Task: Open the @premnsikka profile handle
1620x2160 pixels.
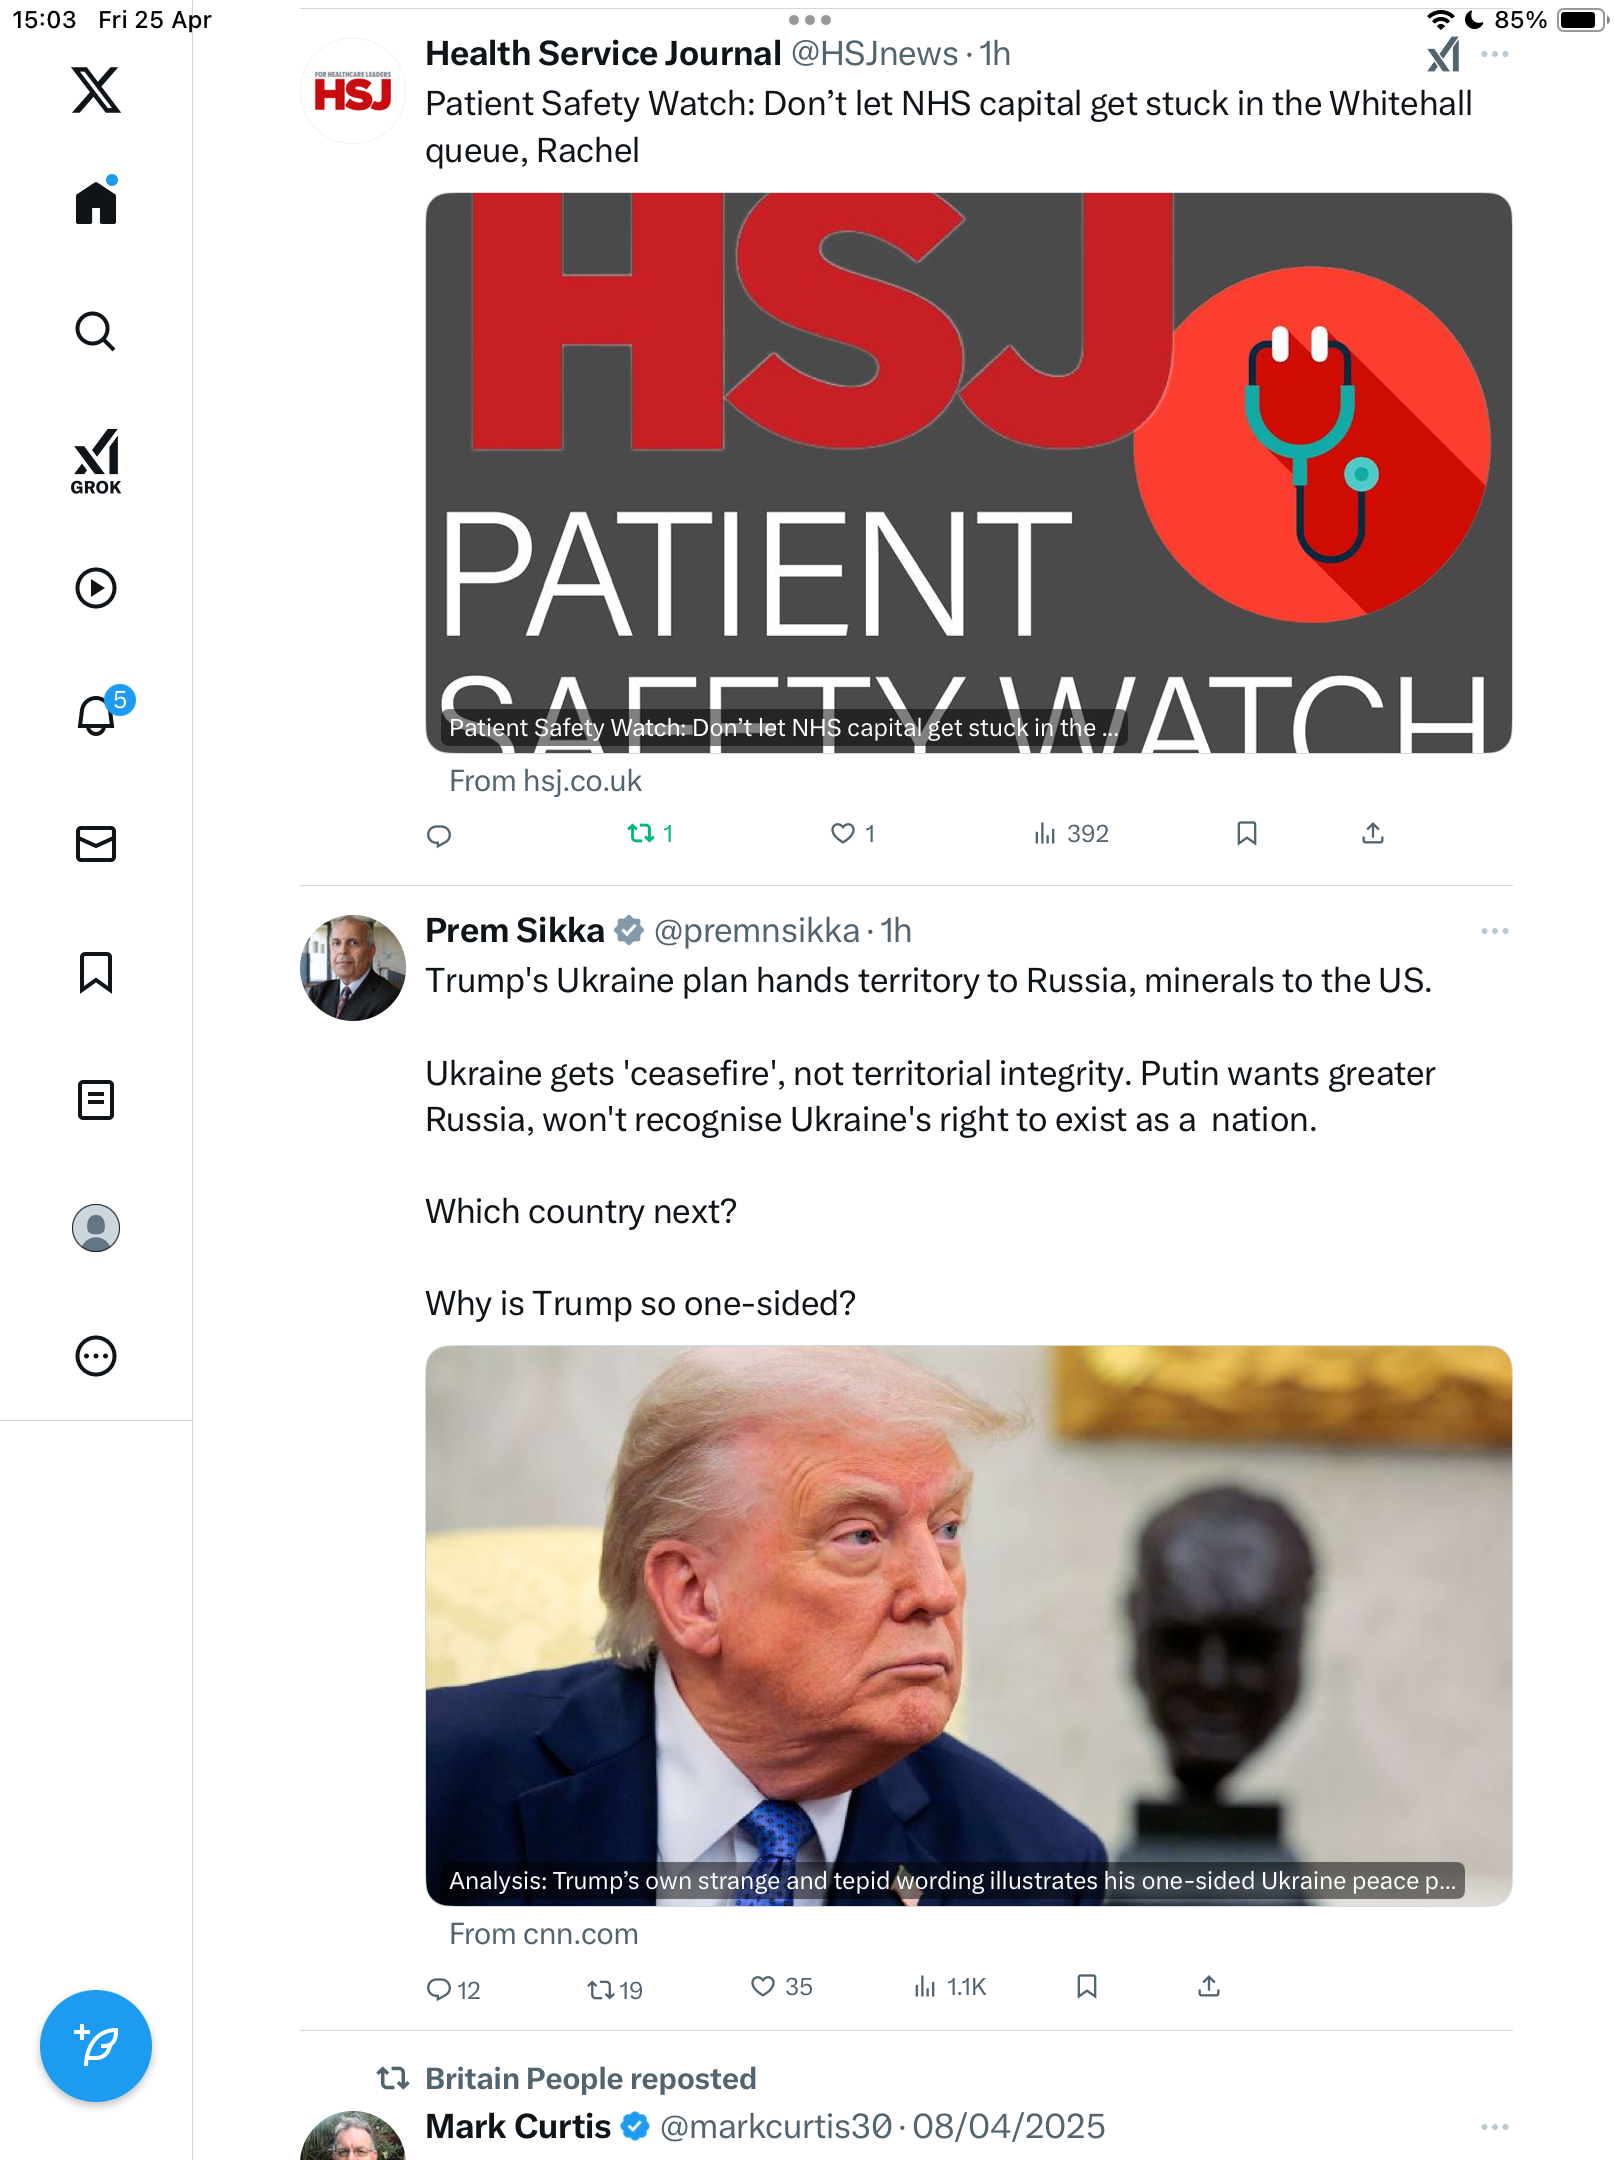Action: click(756, 931)
